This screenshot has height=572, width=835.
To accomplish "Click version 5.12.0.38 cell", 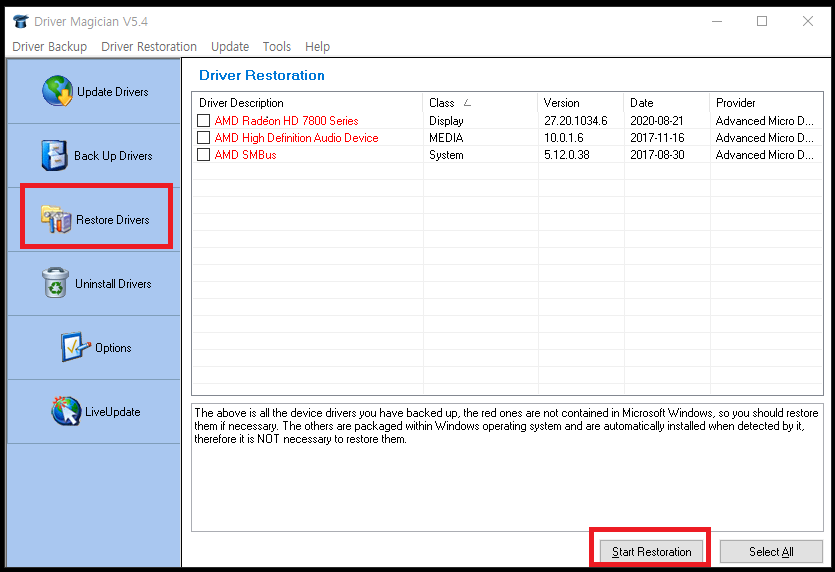I will [567, 155].
